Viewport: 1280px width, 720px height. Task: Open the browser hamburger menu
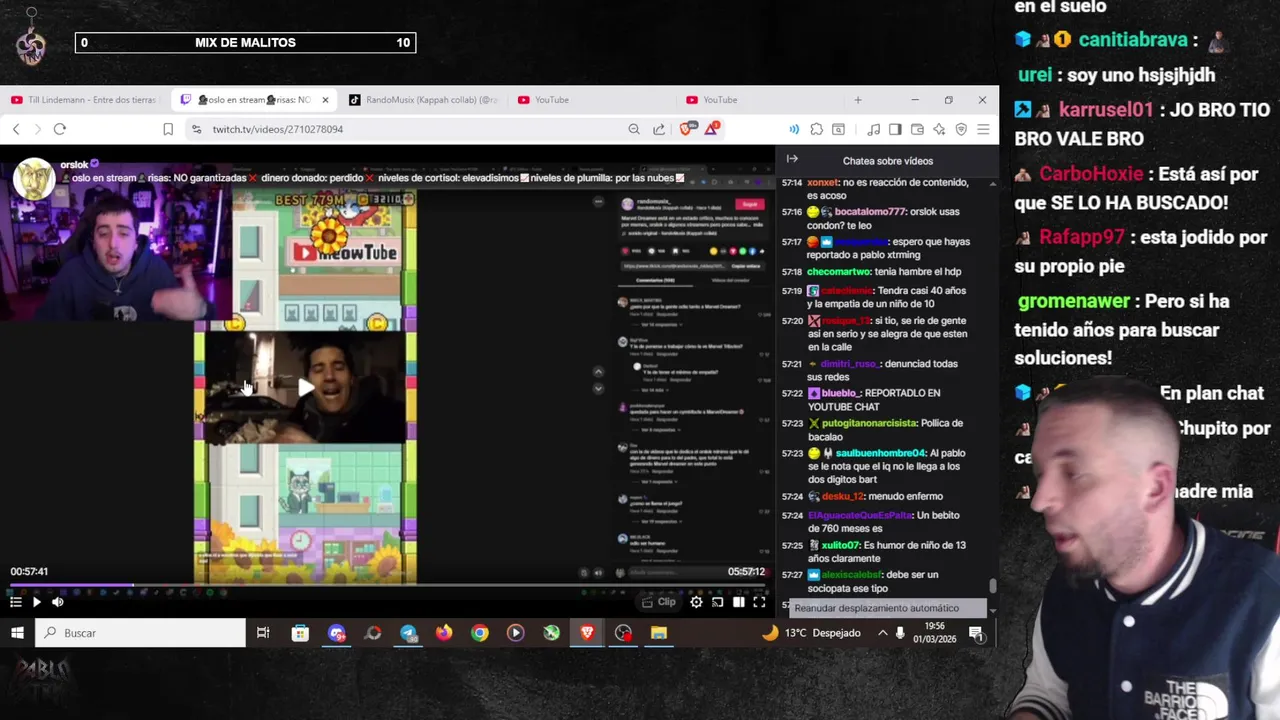(x=983, y=129)
